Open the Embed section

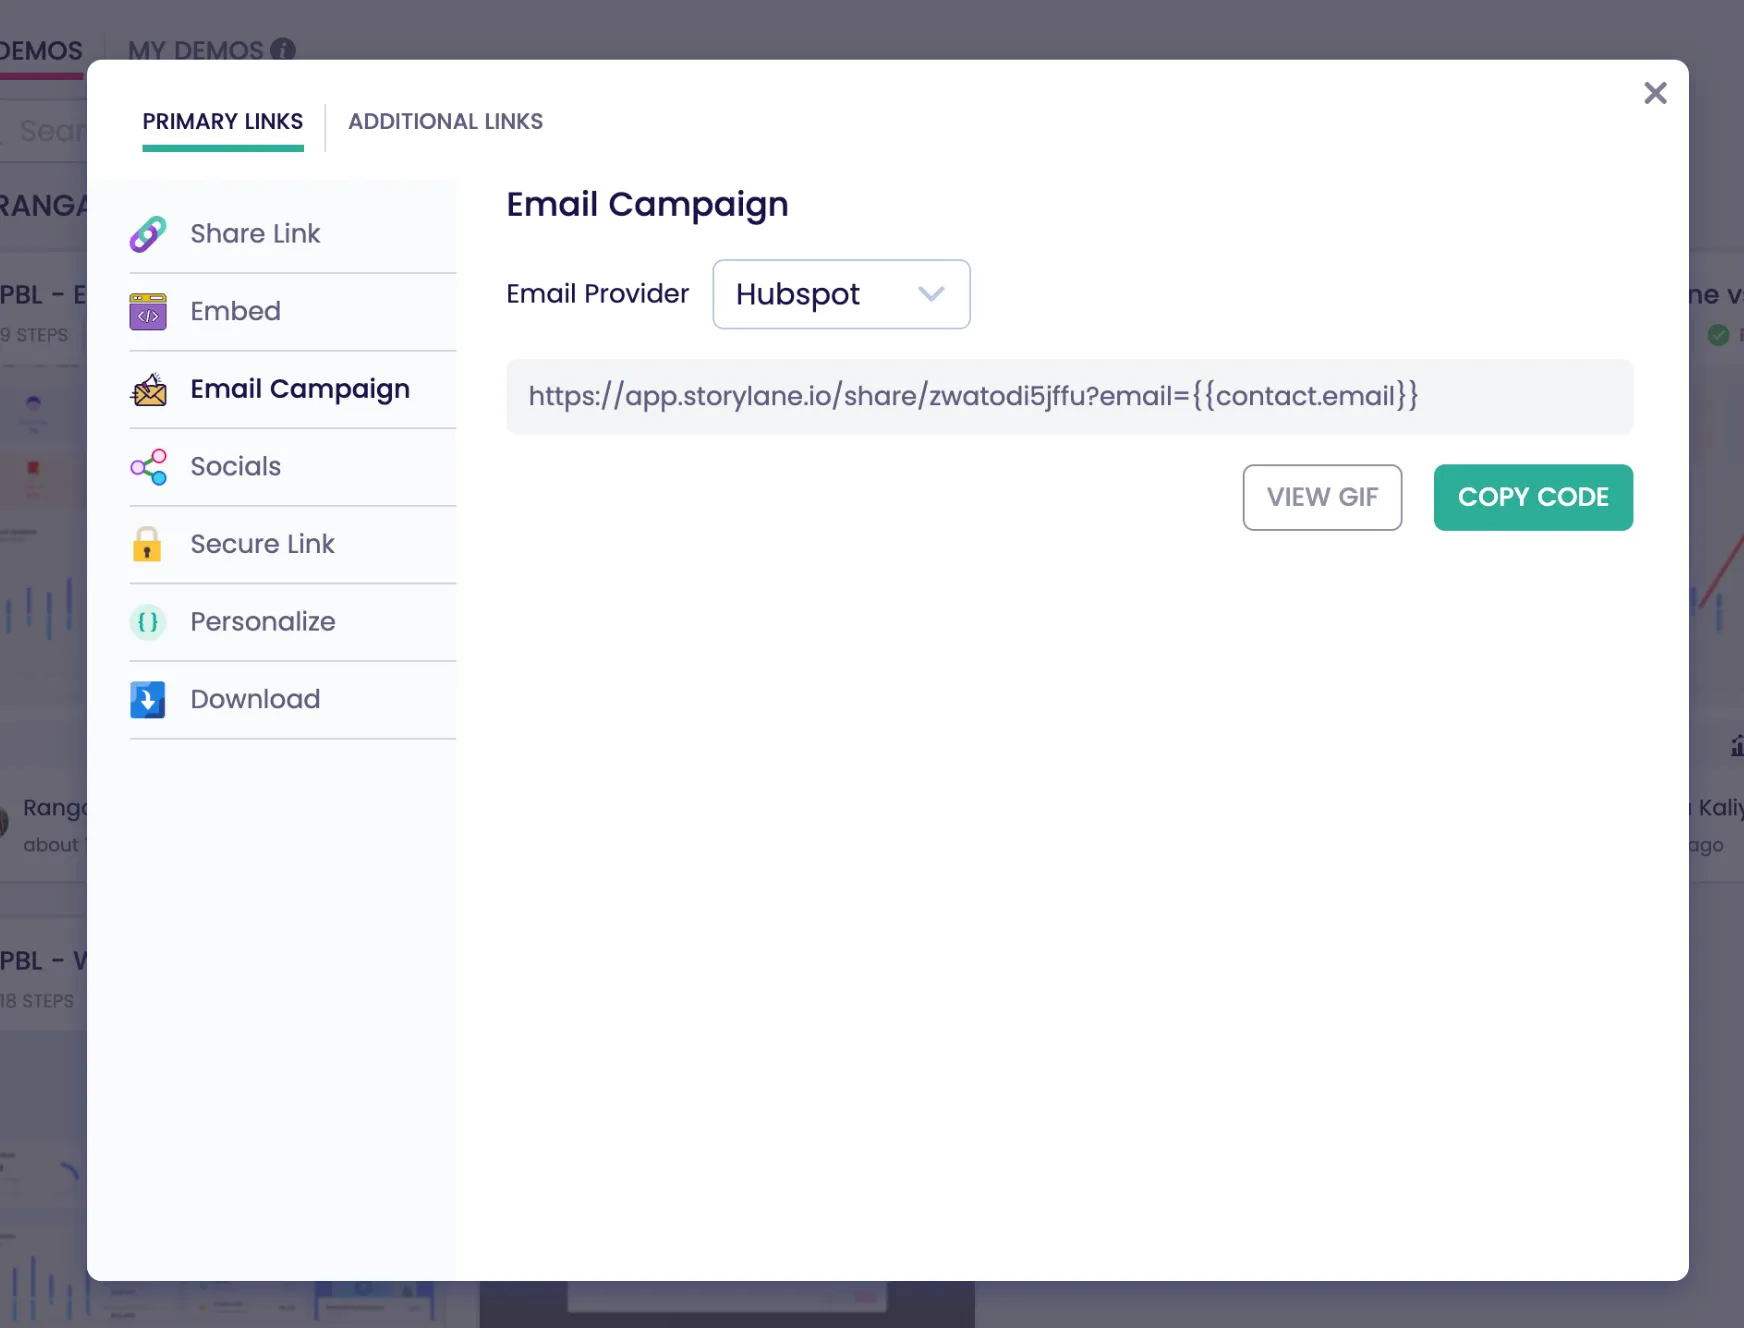[293, 312]
